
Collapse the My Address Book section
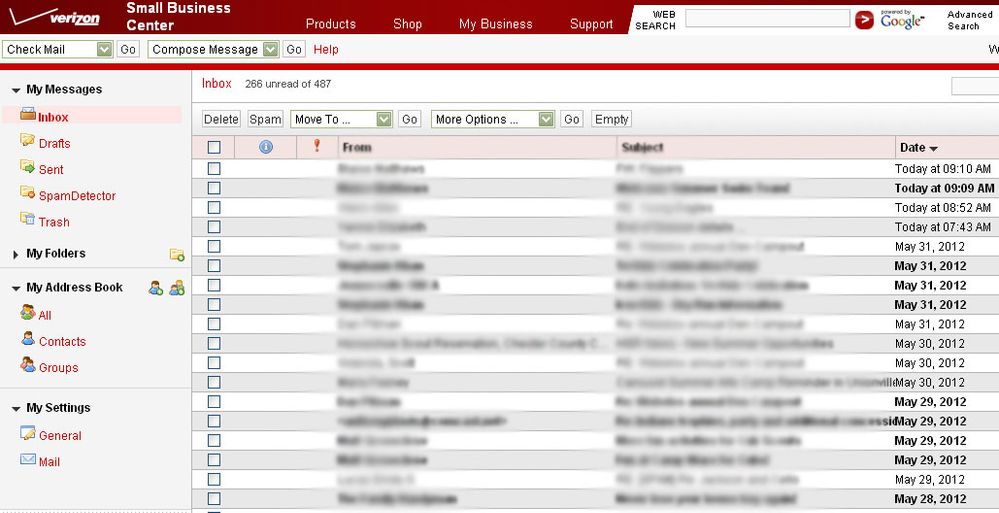coord(16,289)
